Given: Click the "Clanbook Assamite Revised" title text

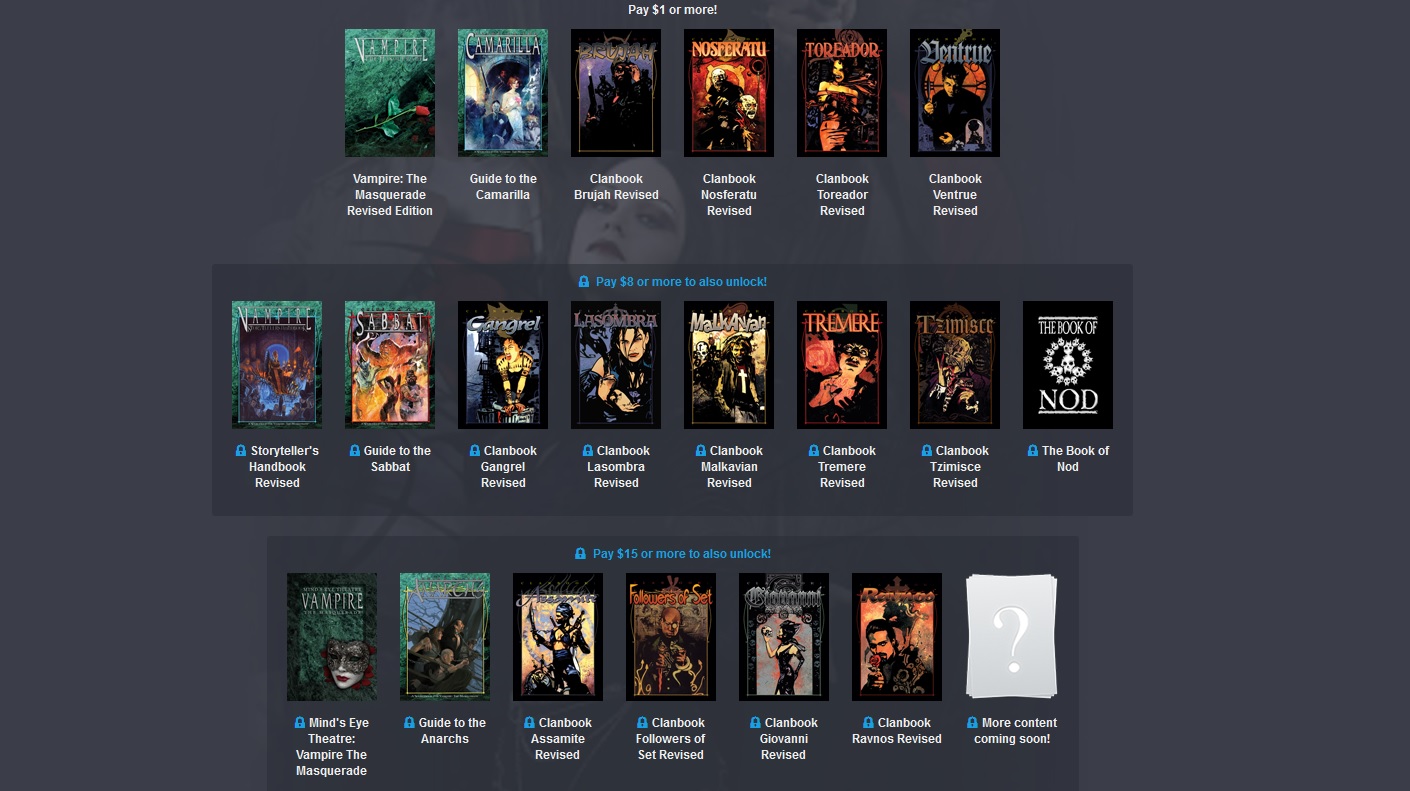Looking at the screenshot, I should [564, 739].
